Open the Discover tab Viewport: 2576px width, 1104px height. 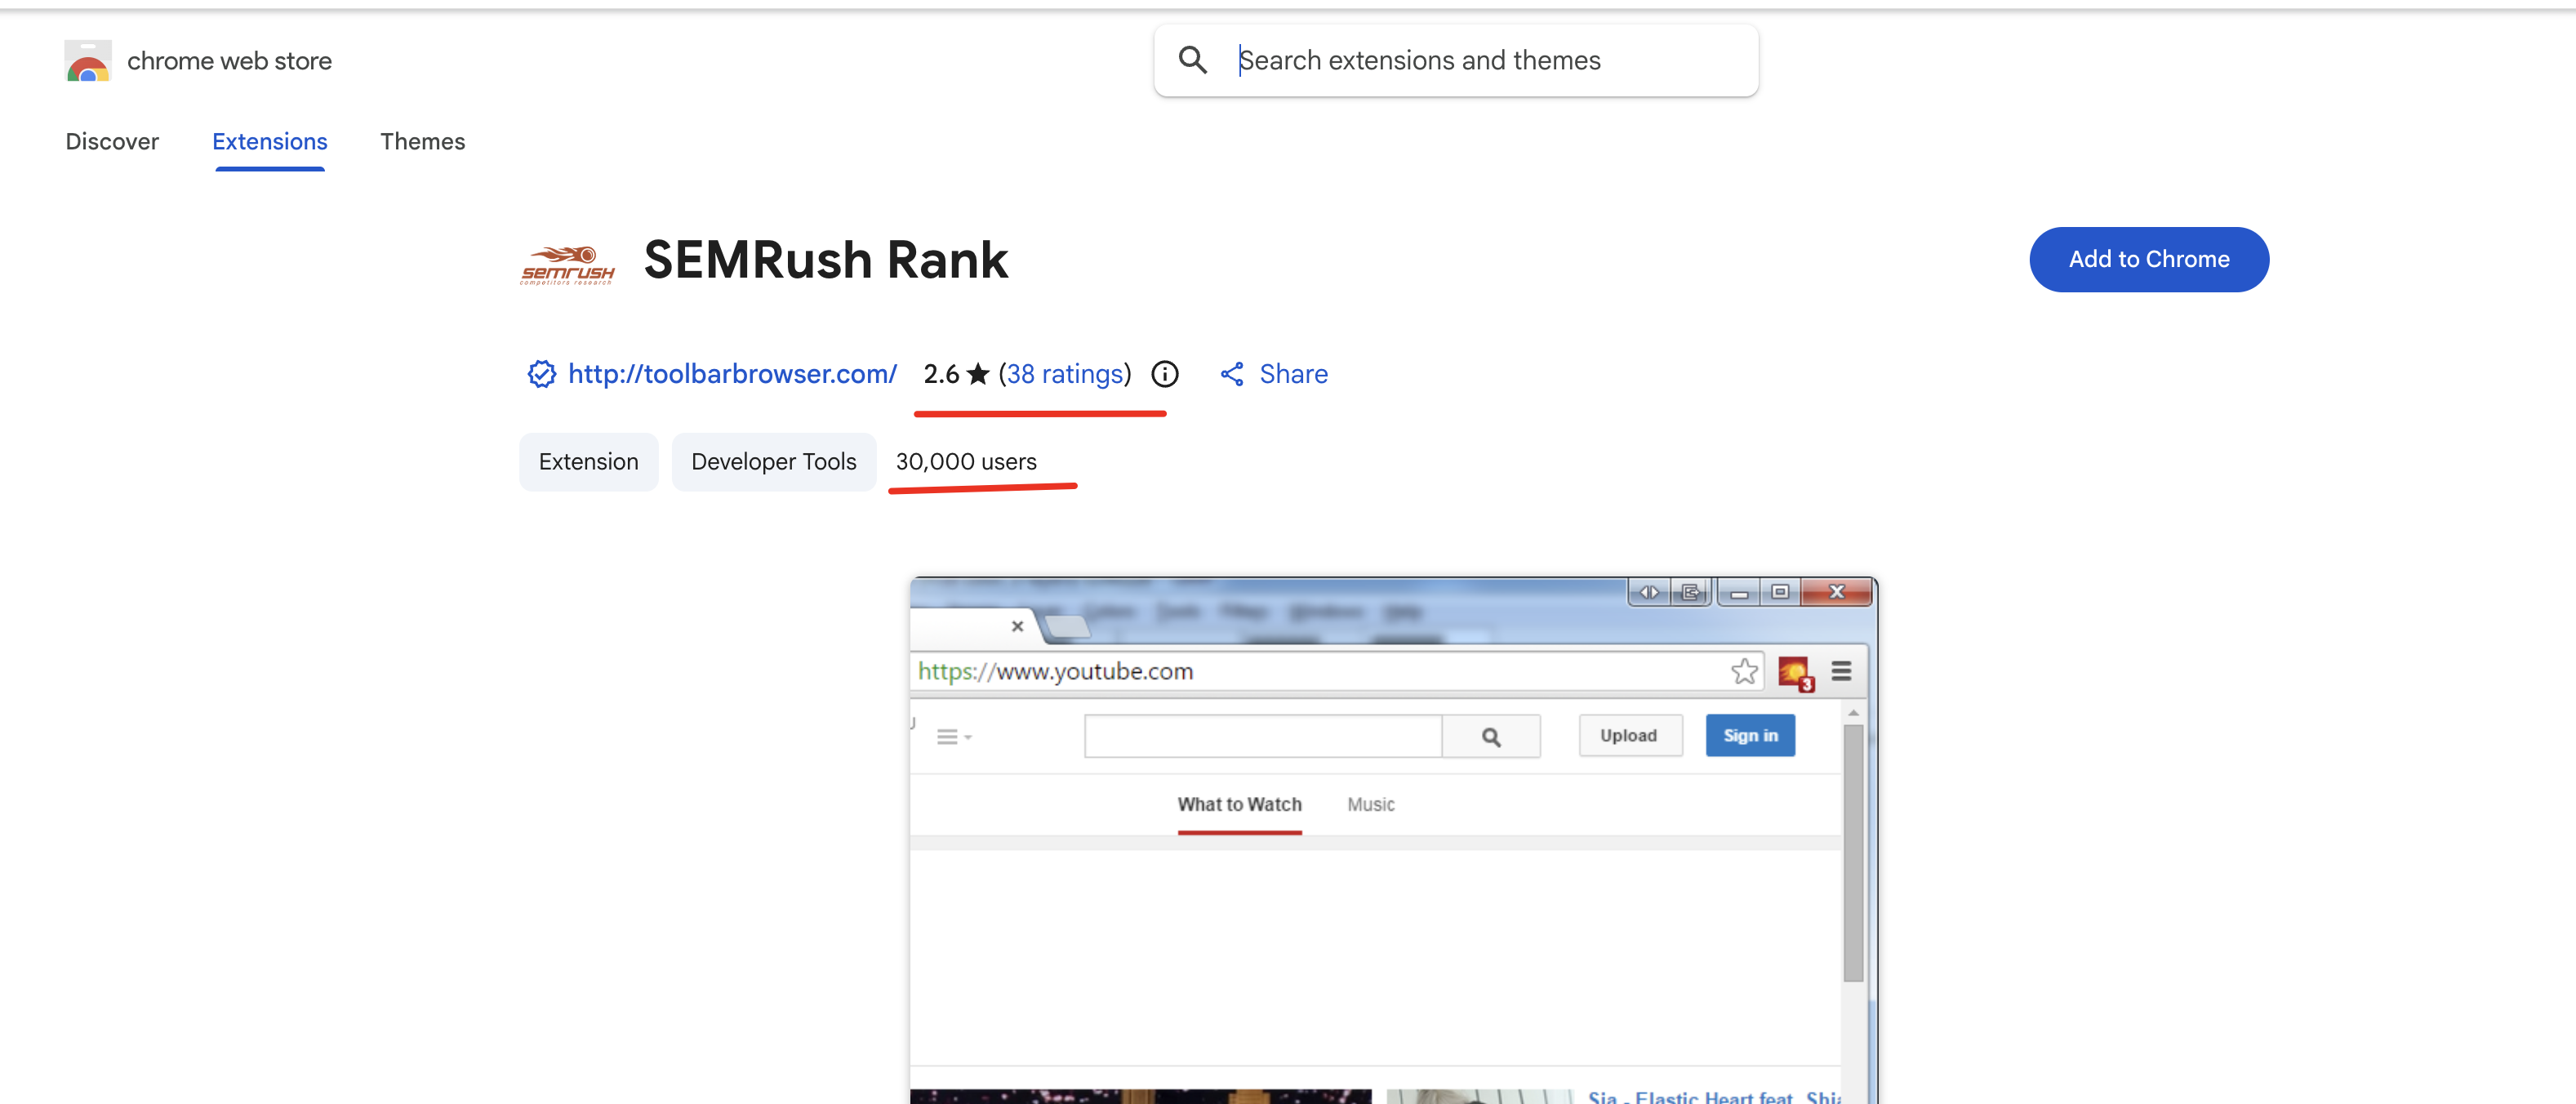112,141
